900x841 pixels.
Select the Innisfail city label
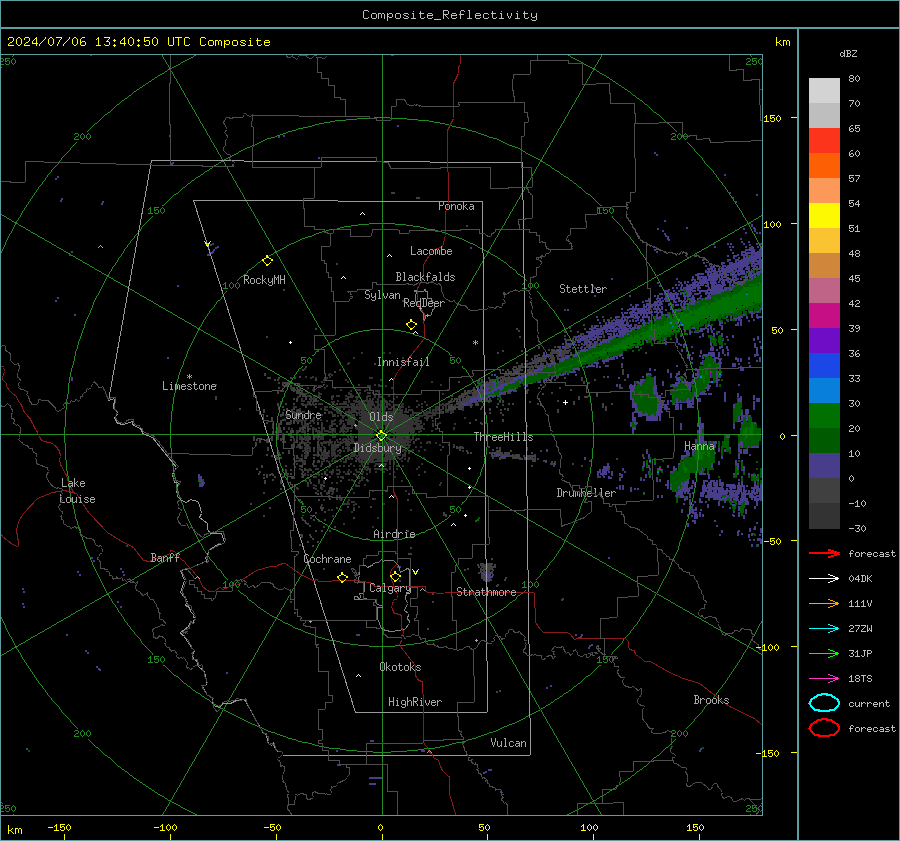[403, 362]
